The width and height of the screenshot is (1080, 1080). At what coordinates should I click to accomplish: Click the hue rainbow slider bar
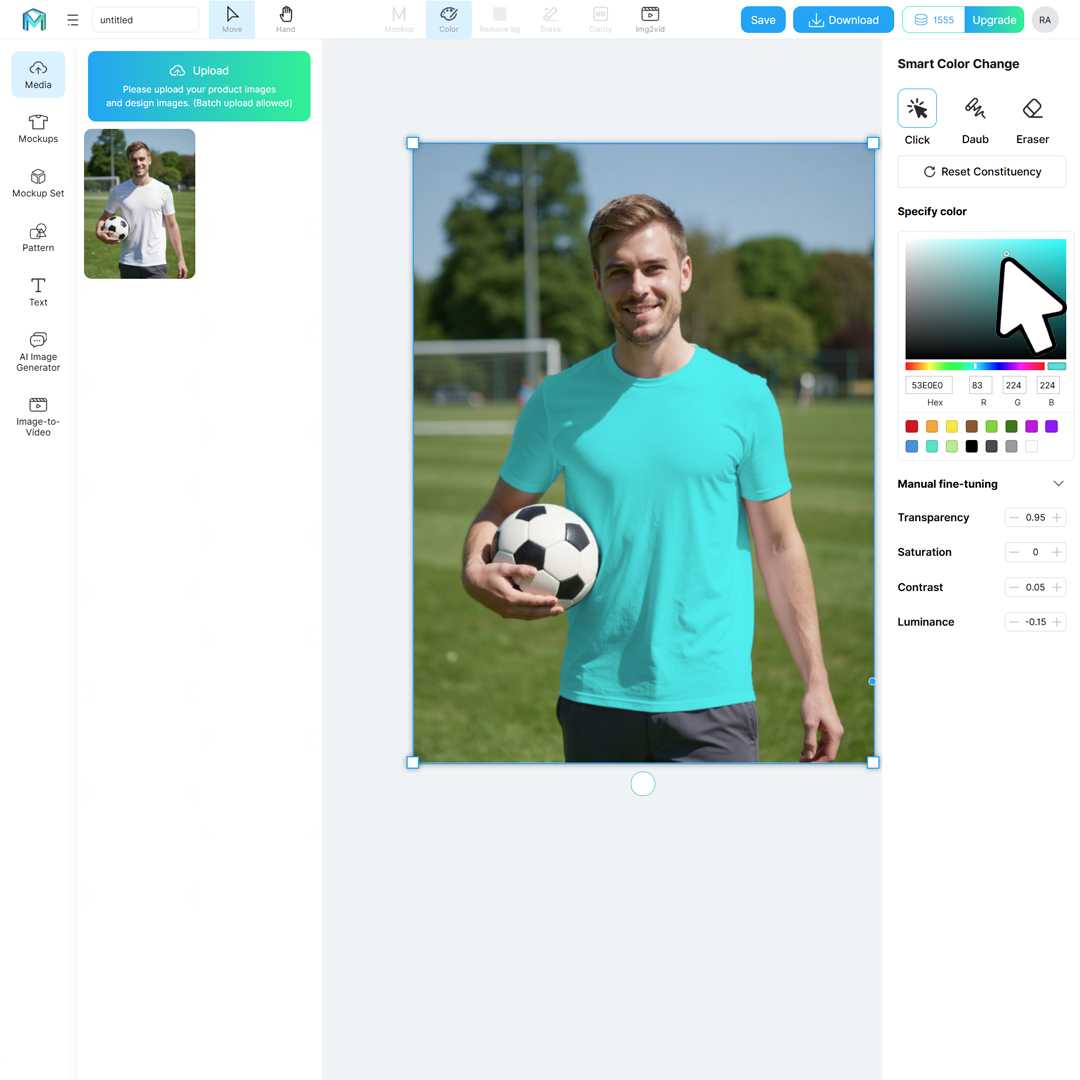(974, 366)
